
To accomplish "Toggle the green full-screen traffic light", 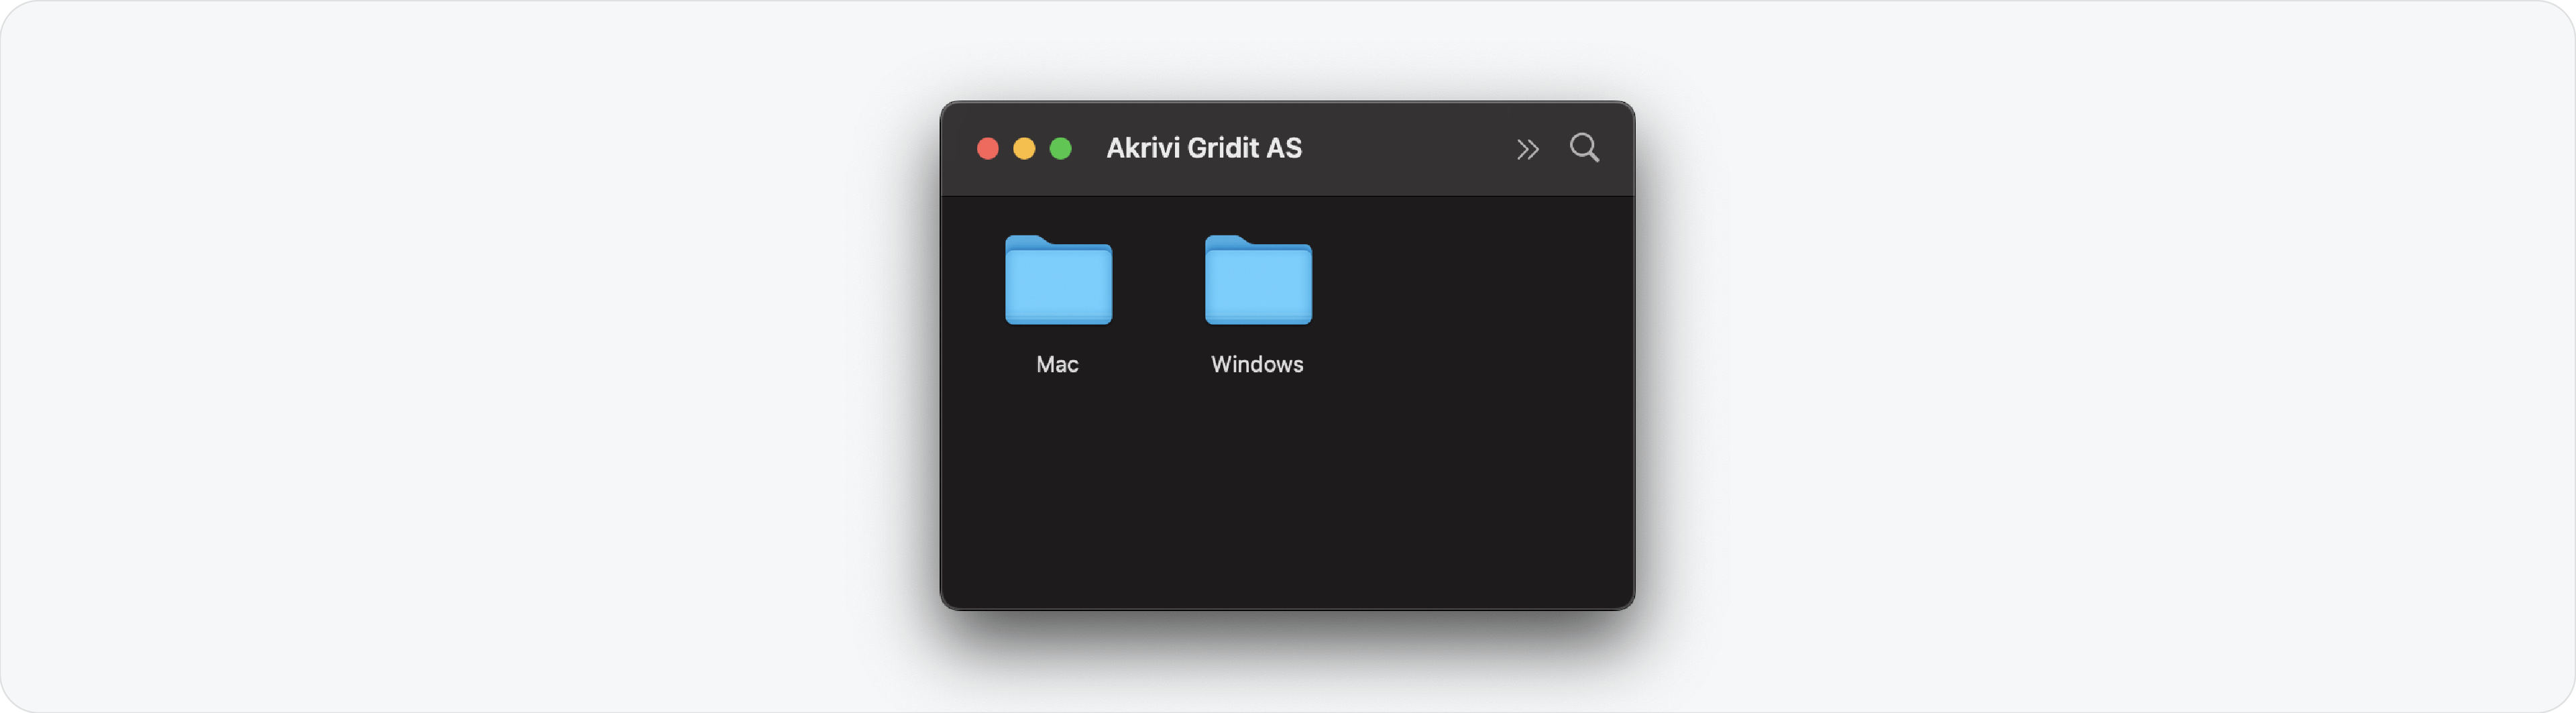I will click(x=1061, y=148).
